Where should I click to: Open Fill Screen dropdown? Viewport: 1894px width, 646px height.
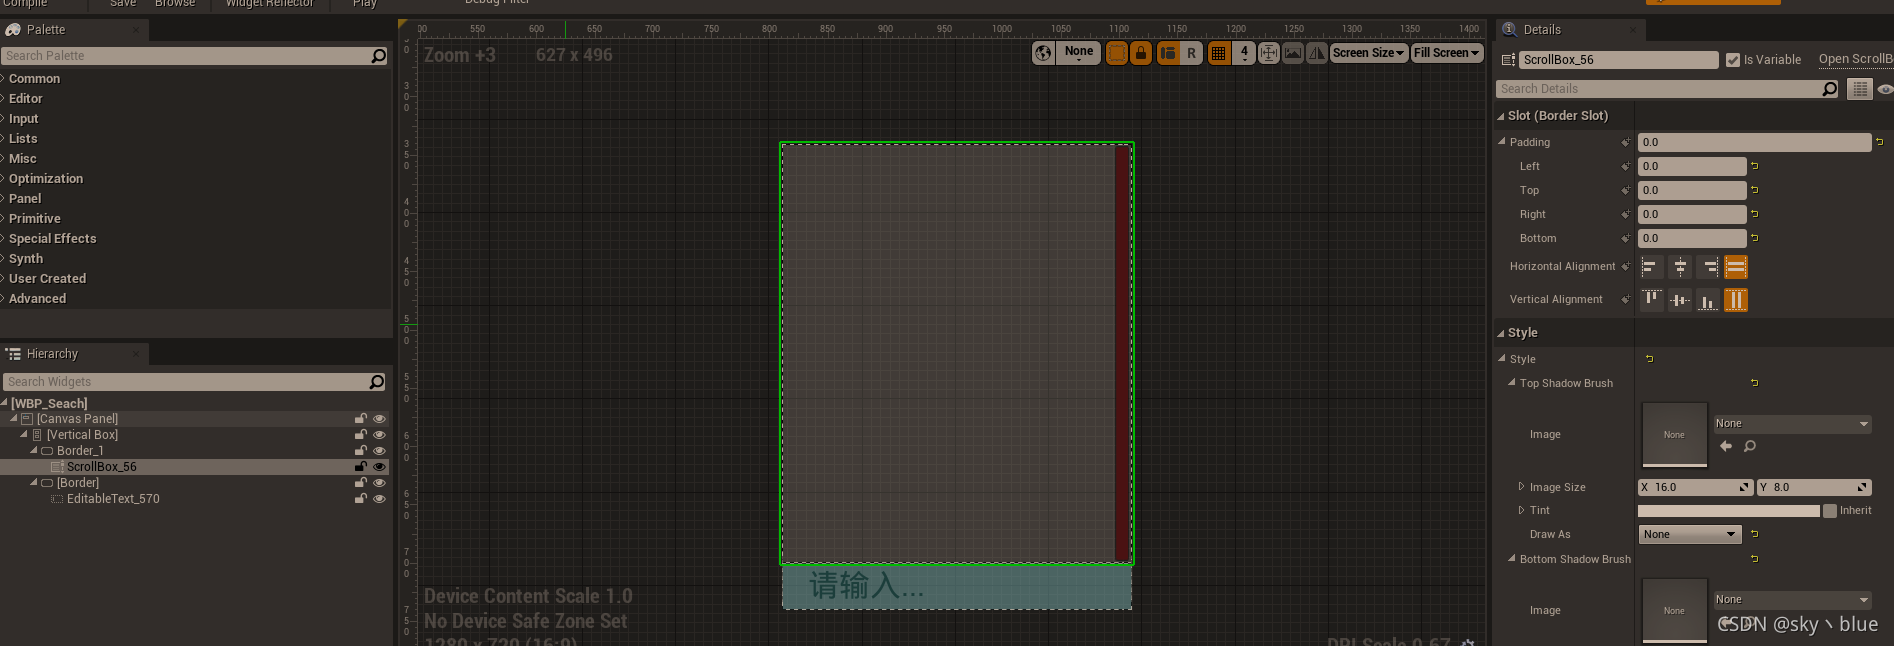pos(1446,53)
